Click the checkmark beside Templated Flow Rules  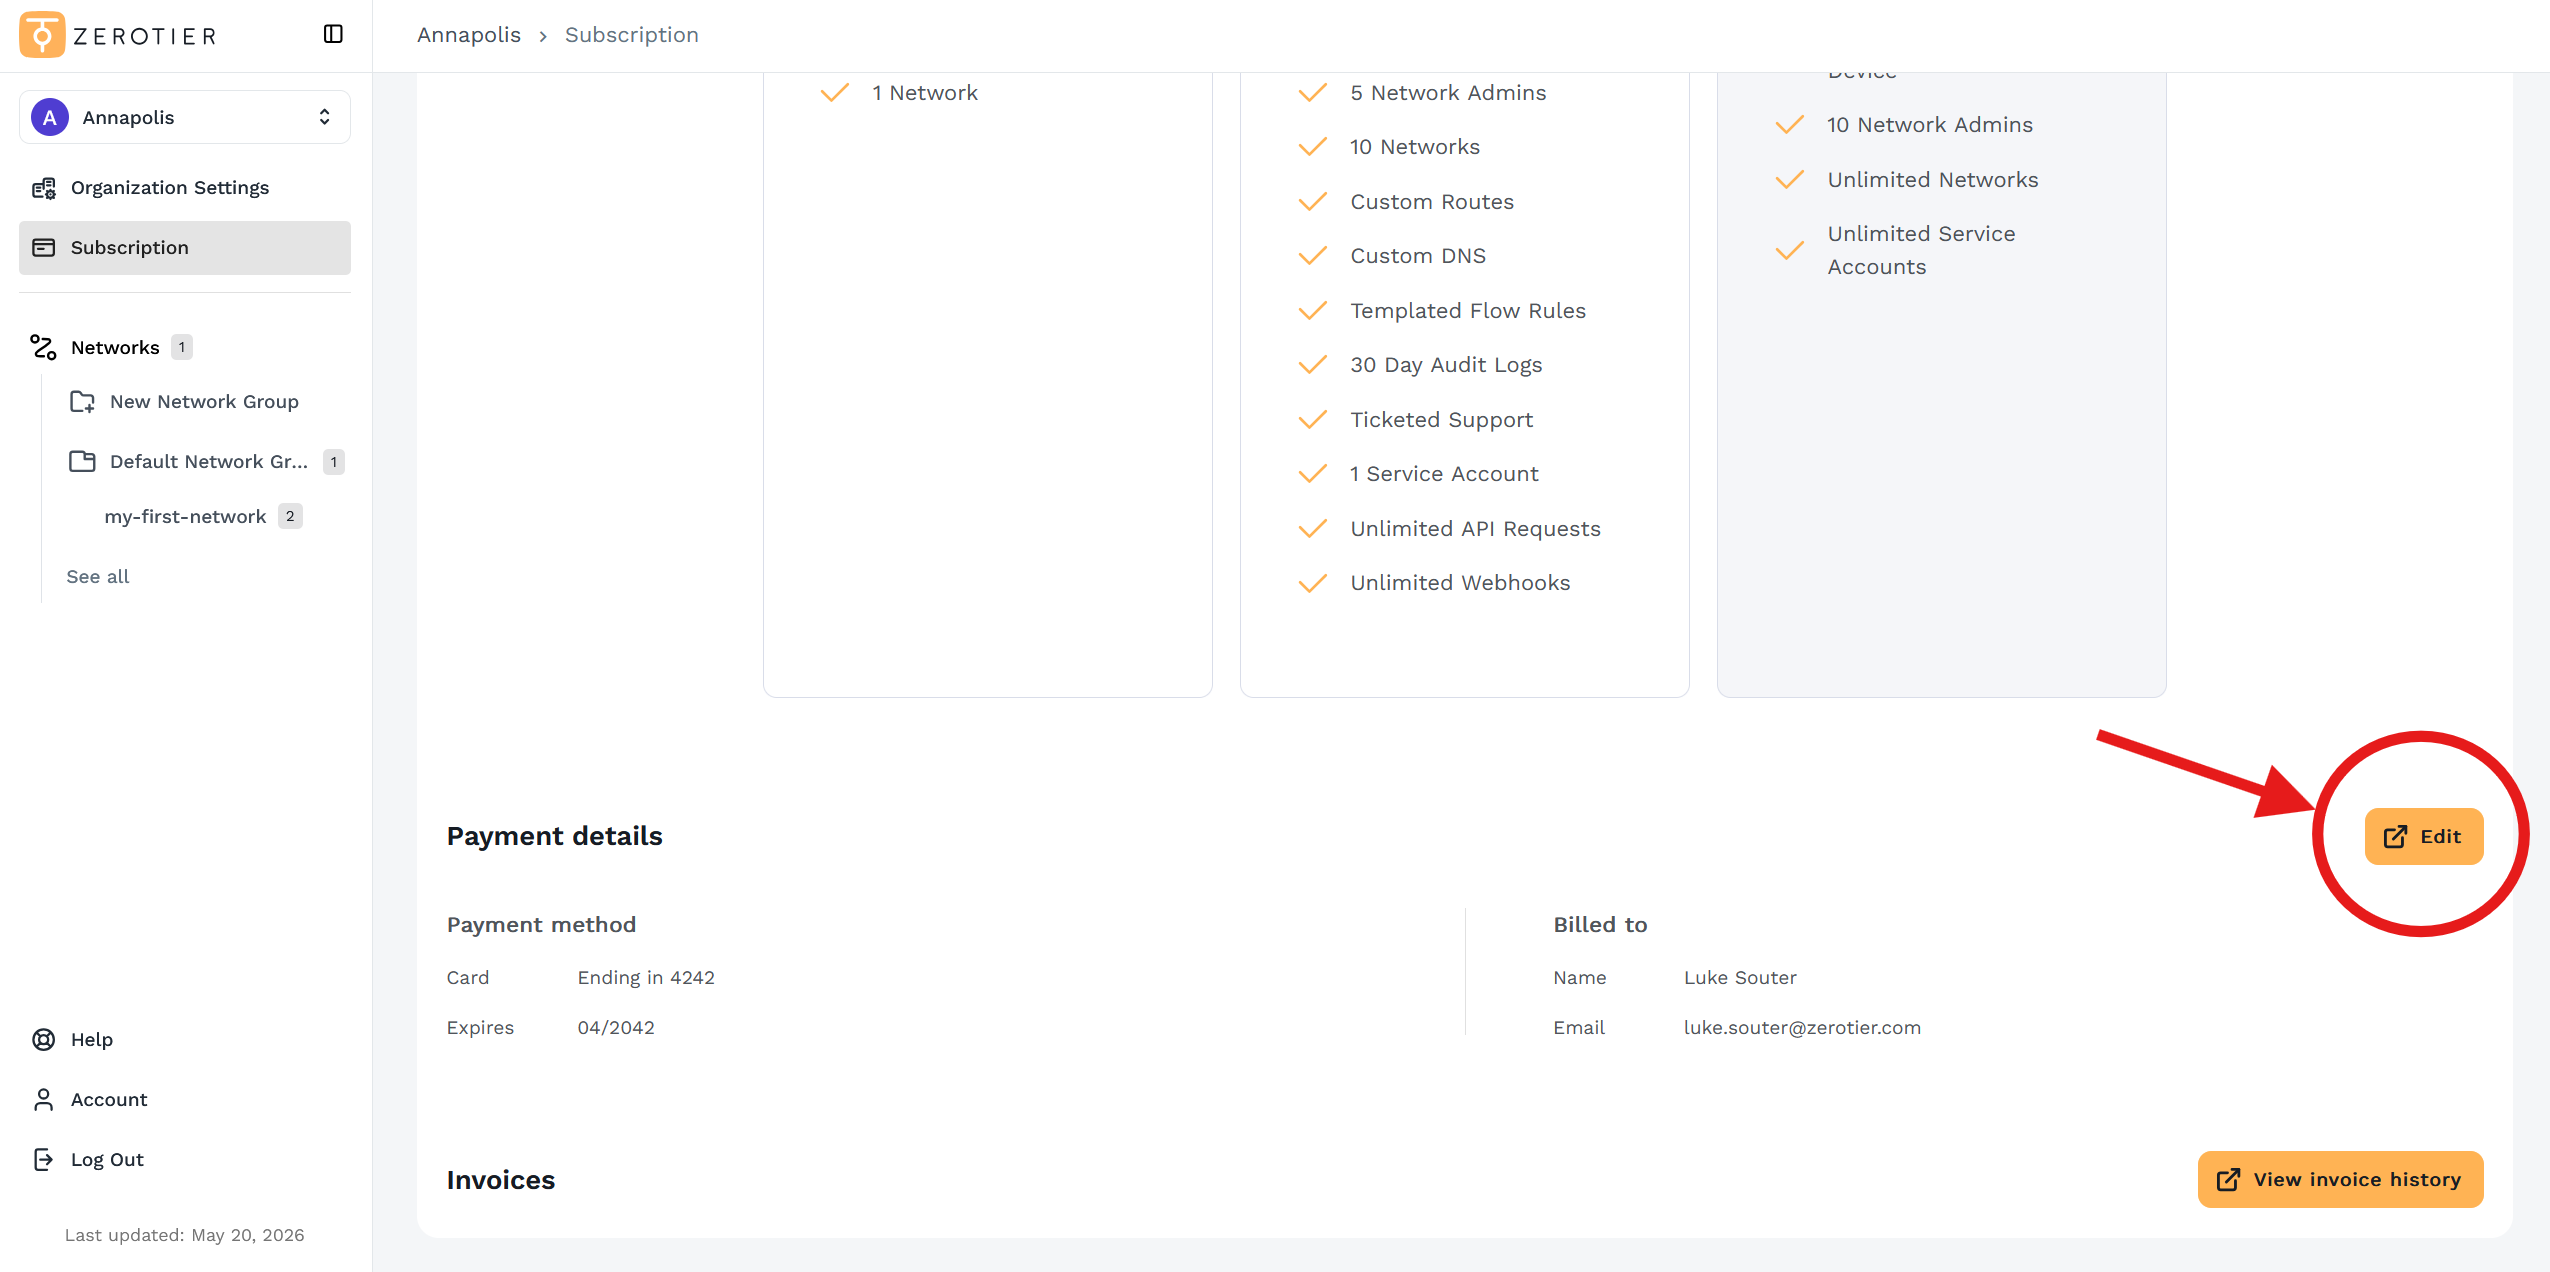(x=1313, y=311)
